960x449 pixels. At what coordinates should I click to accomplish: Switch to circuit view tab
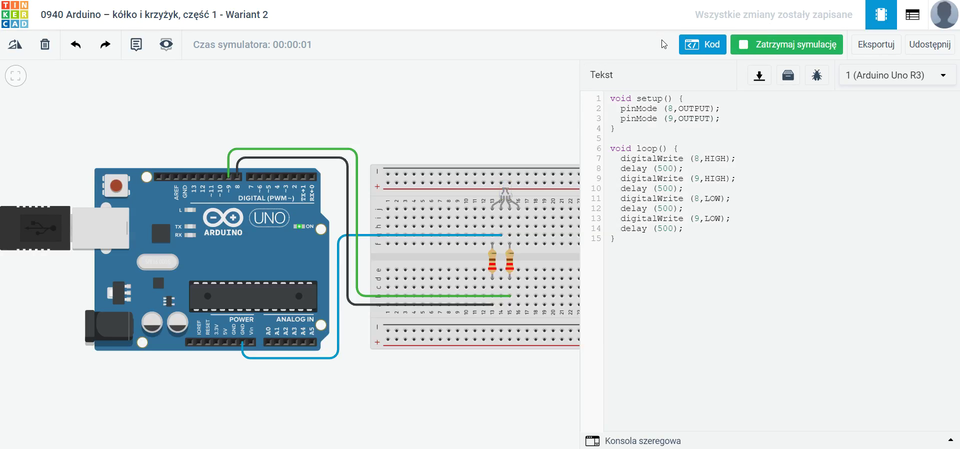[881, 15]
